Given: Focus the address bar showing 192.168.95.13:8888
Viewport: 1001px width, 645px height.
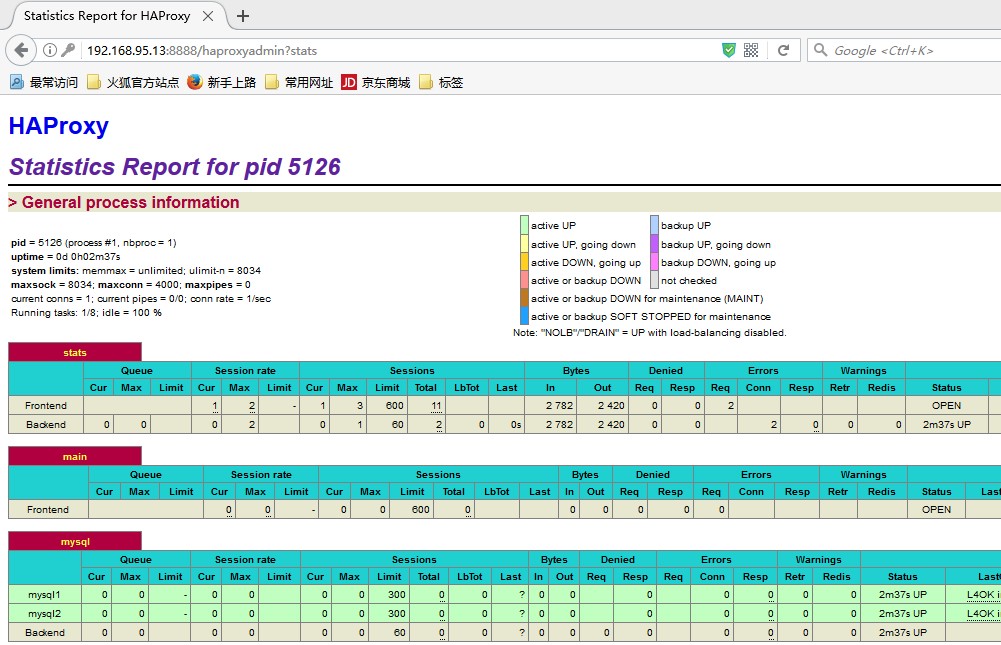Looking at the screenshot, I should click(402, 50).
